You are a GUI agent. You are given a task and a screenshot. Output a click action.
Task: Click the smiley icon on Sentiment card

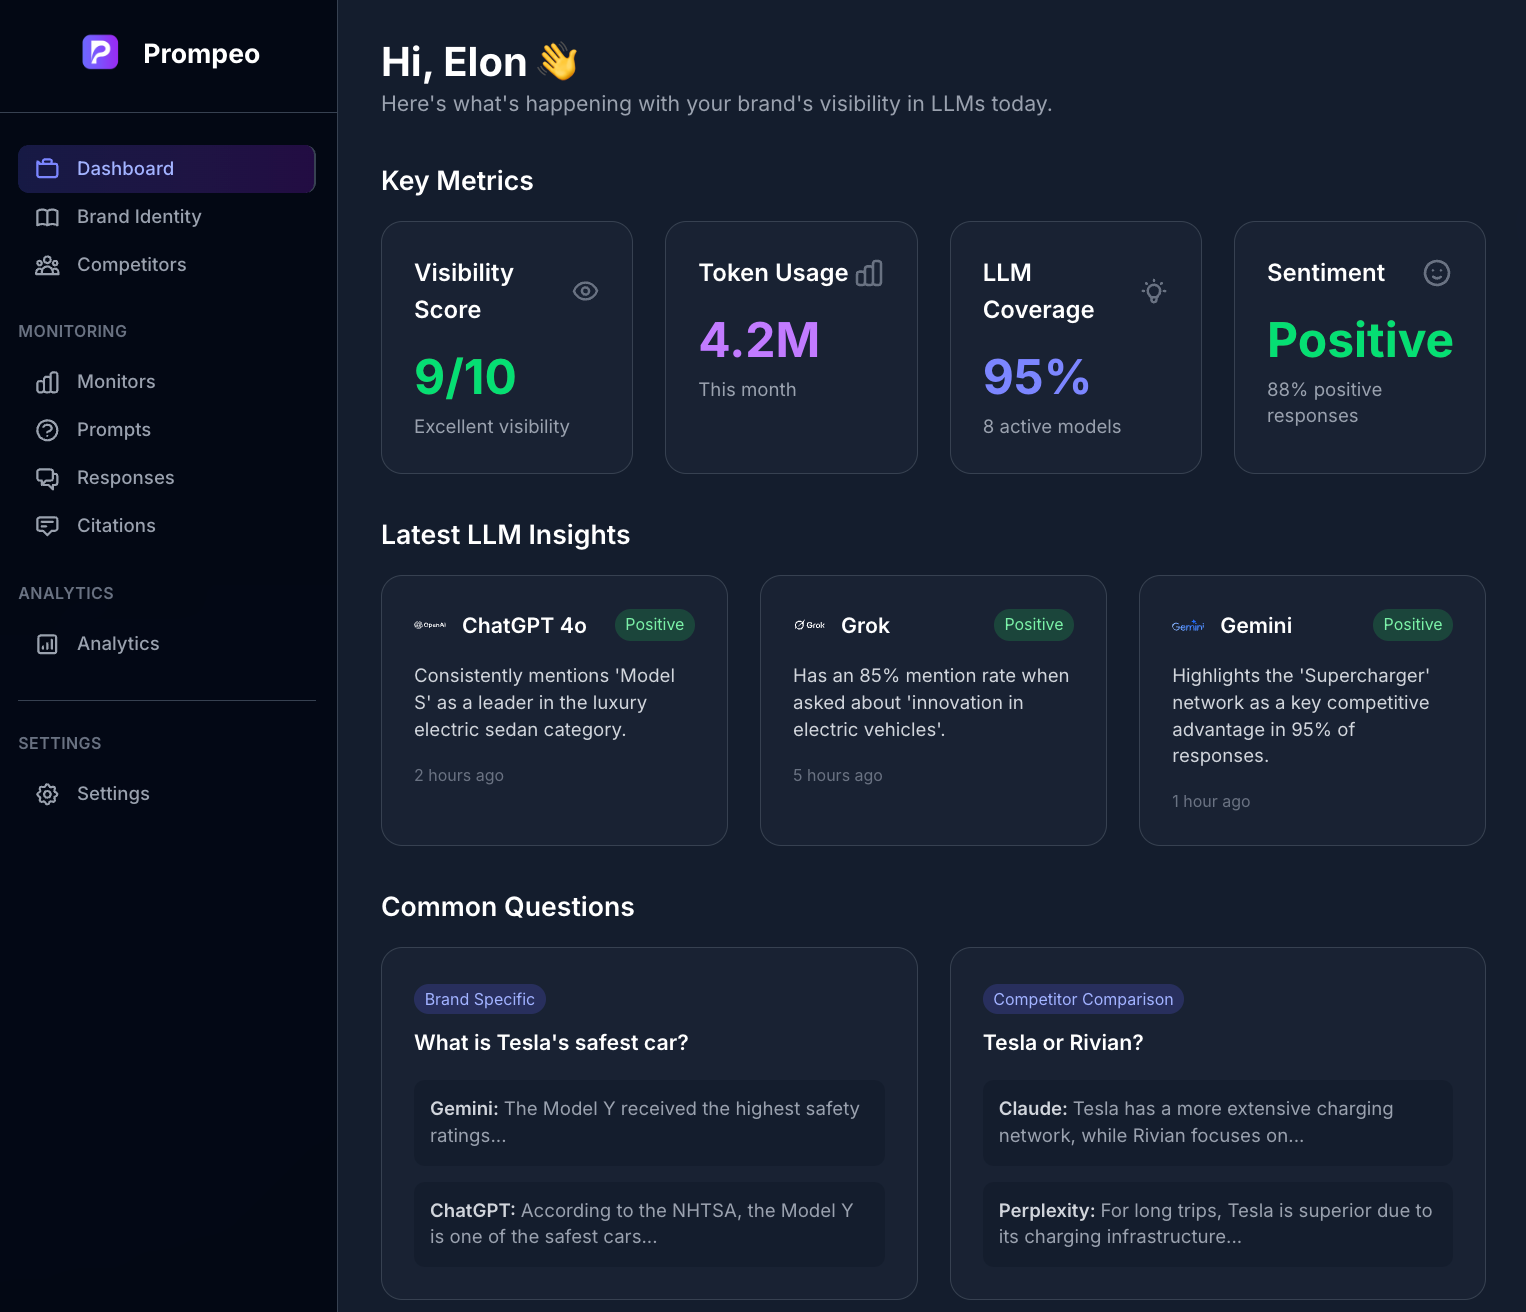(1437, 273)
